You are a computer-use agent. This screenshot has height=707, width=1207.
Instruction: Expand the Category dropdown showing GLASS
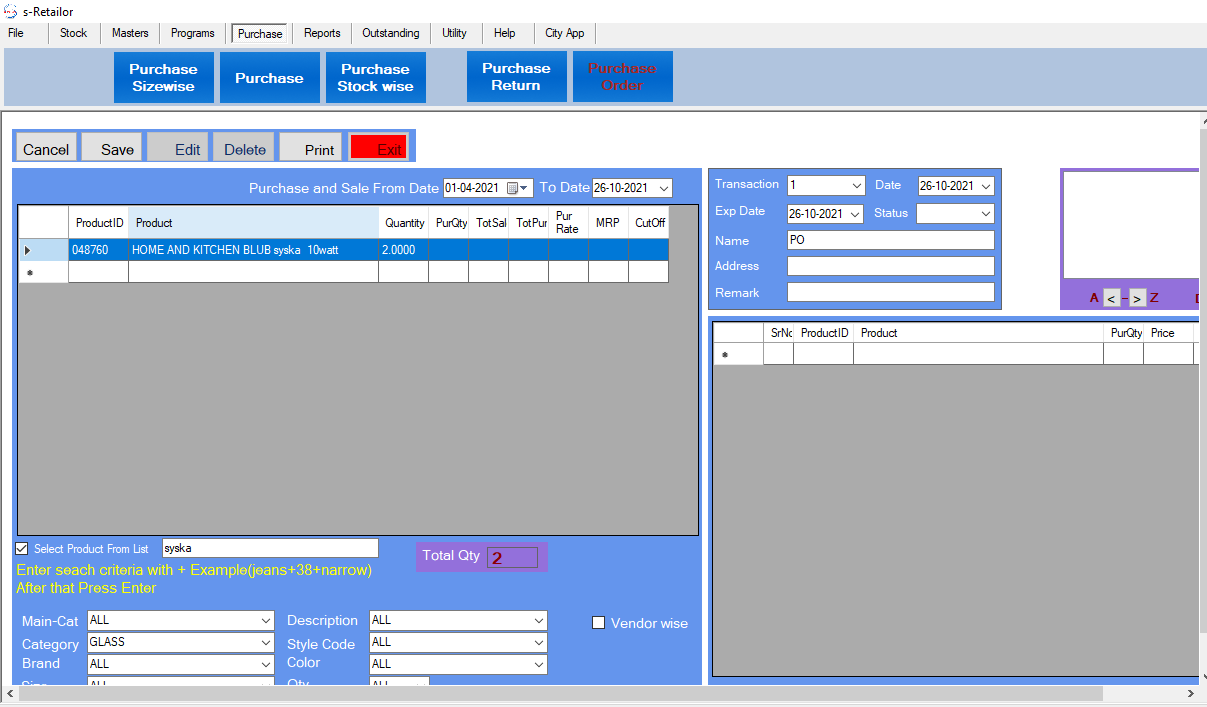[x=266, y=642]
